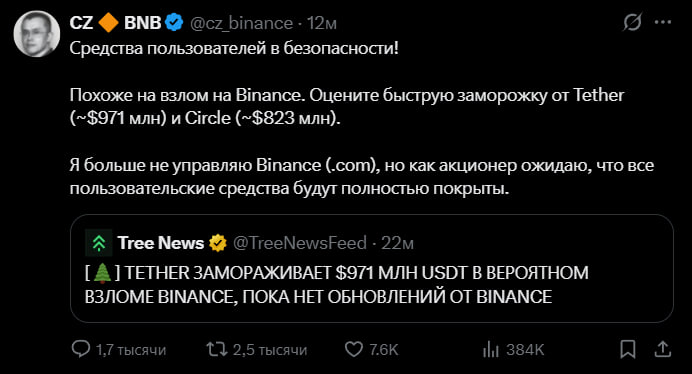Viewport: 692px width, 374px height.
Task: Click the Tree News logo avatar
Action: [98, 243]
